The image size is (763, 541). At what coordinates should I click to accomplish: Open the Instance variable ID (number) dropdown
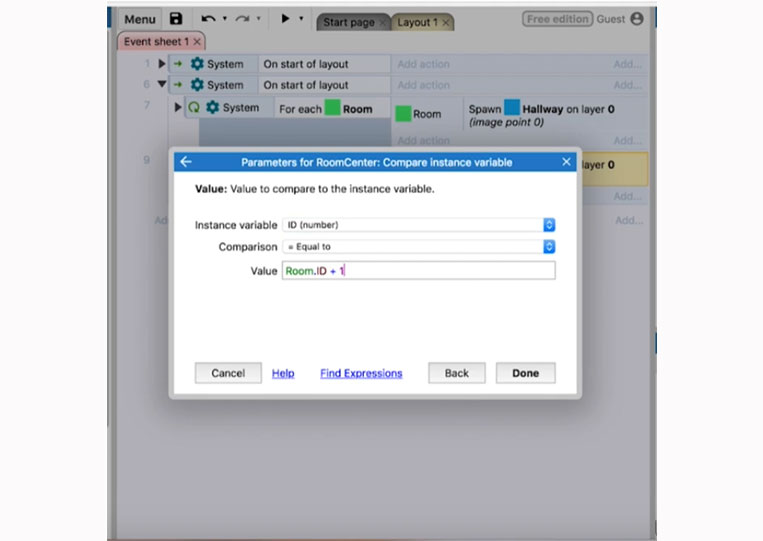(x=418, y=225)
